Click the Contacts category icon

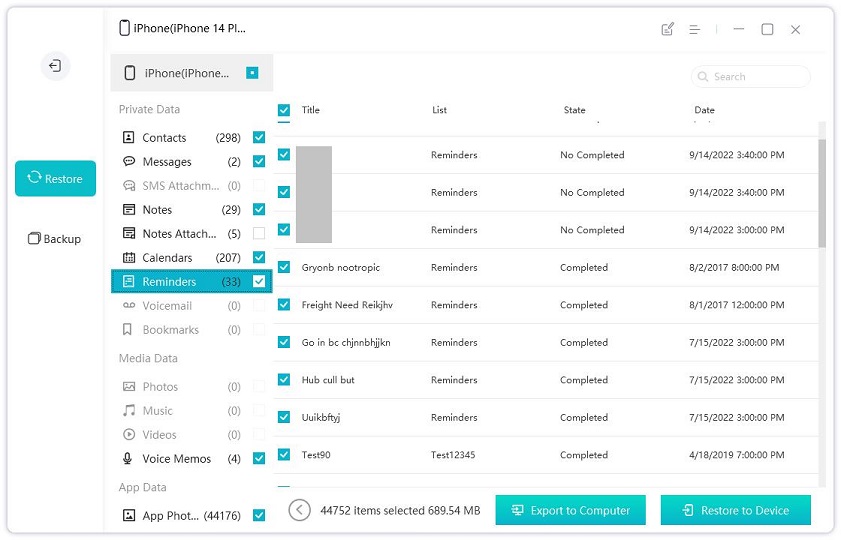point(129,137)
